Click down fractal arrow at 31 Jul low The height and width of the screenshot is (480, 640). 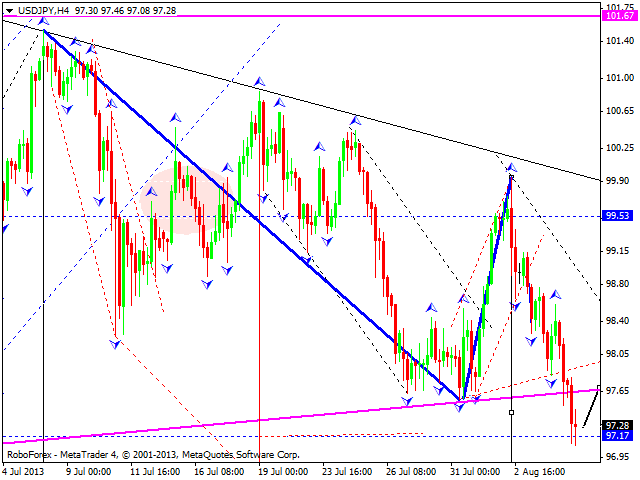[x=461, y=406]
